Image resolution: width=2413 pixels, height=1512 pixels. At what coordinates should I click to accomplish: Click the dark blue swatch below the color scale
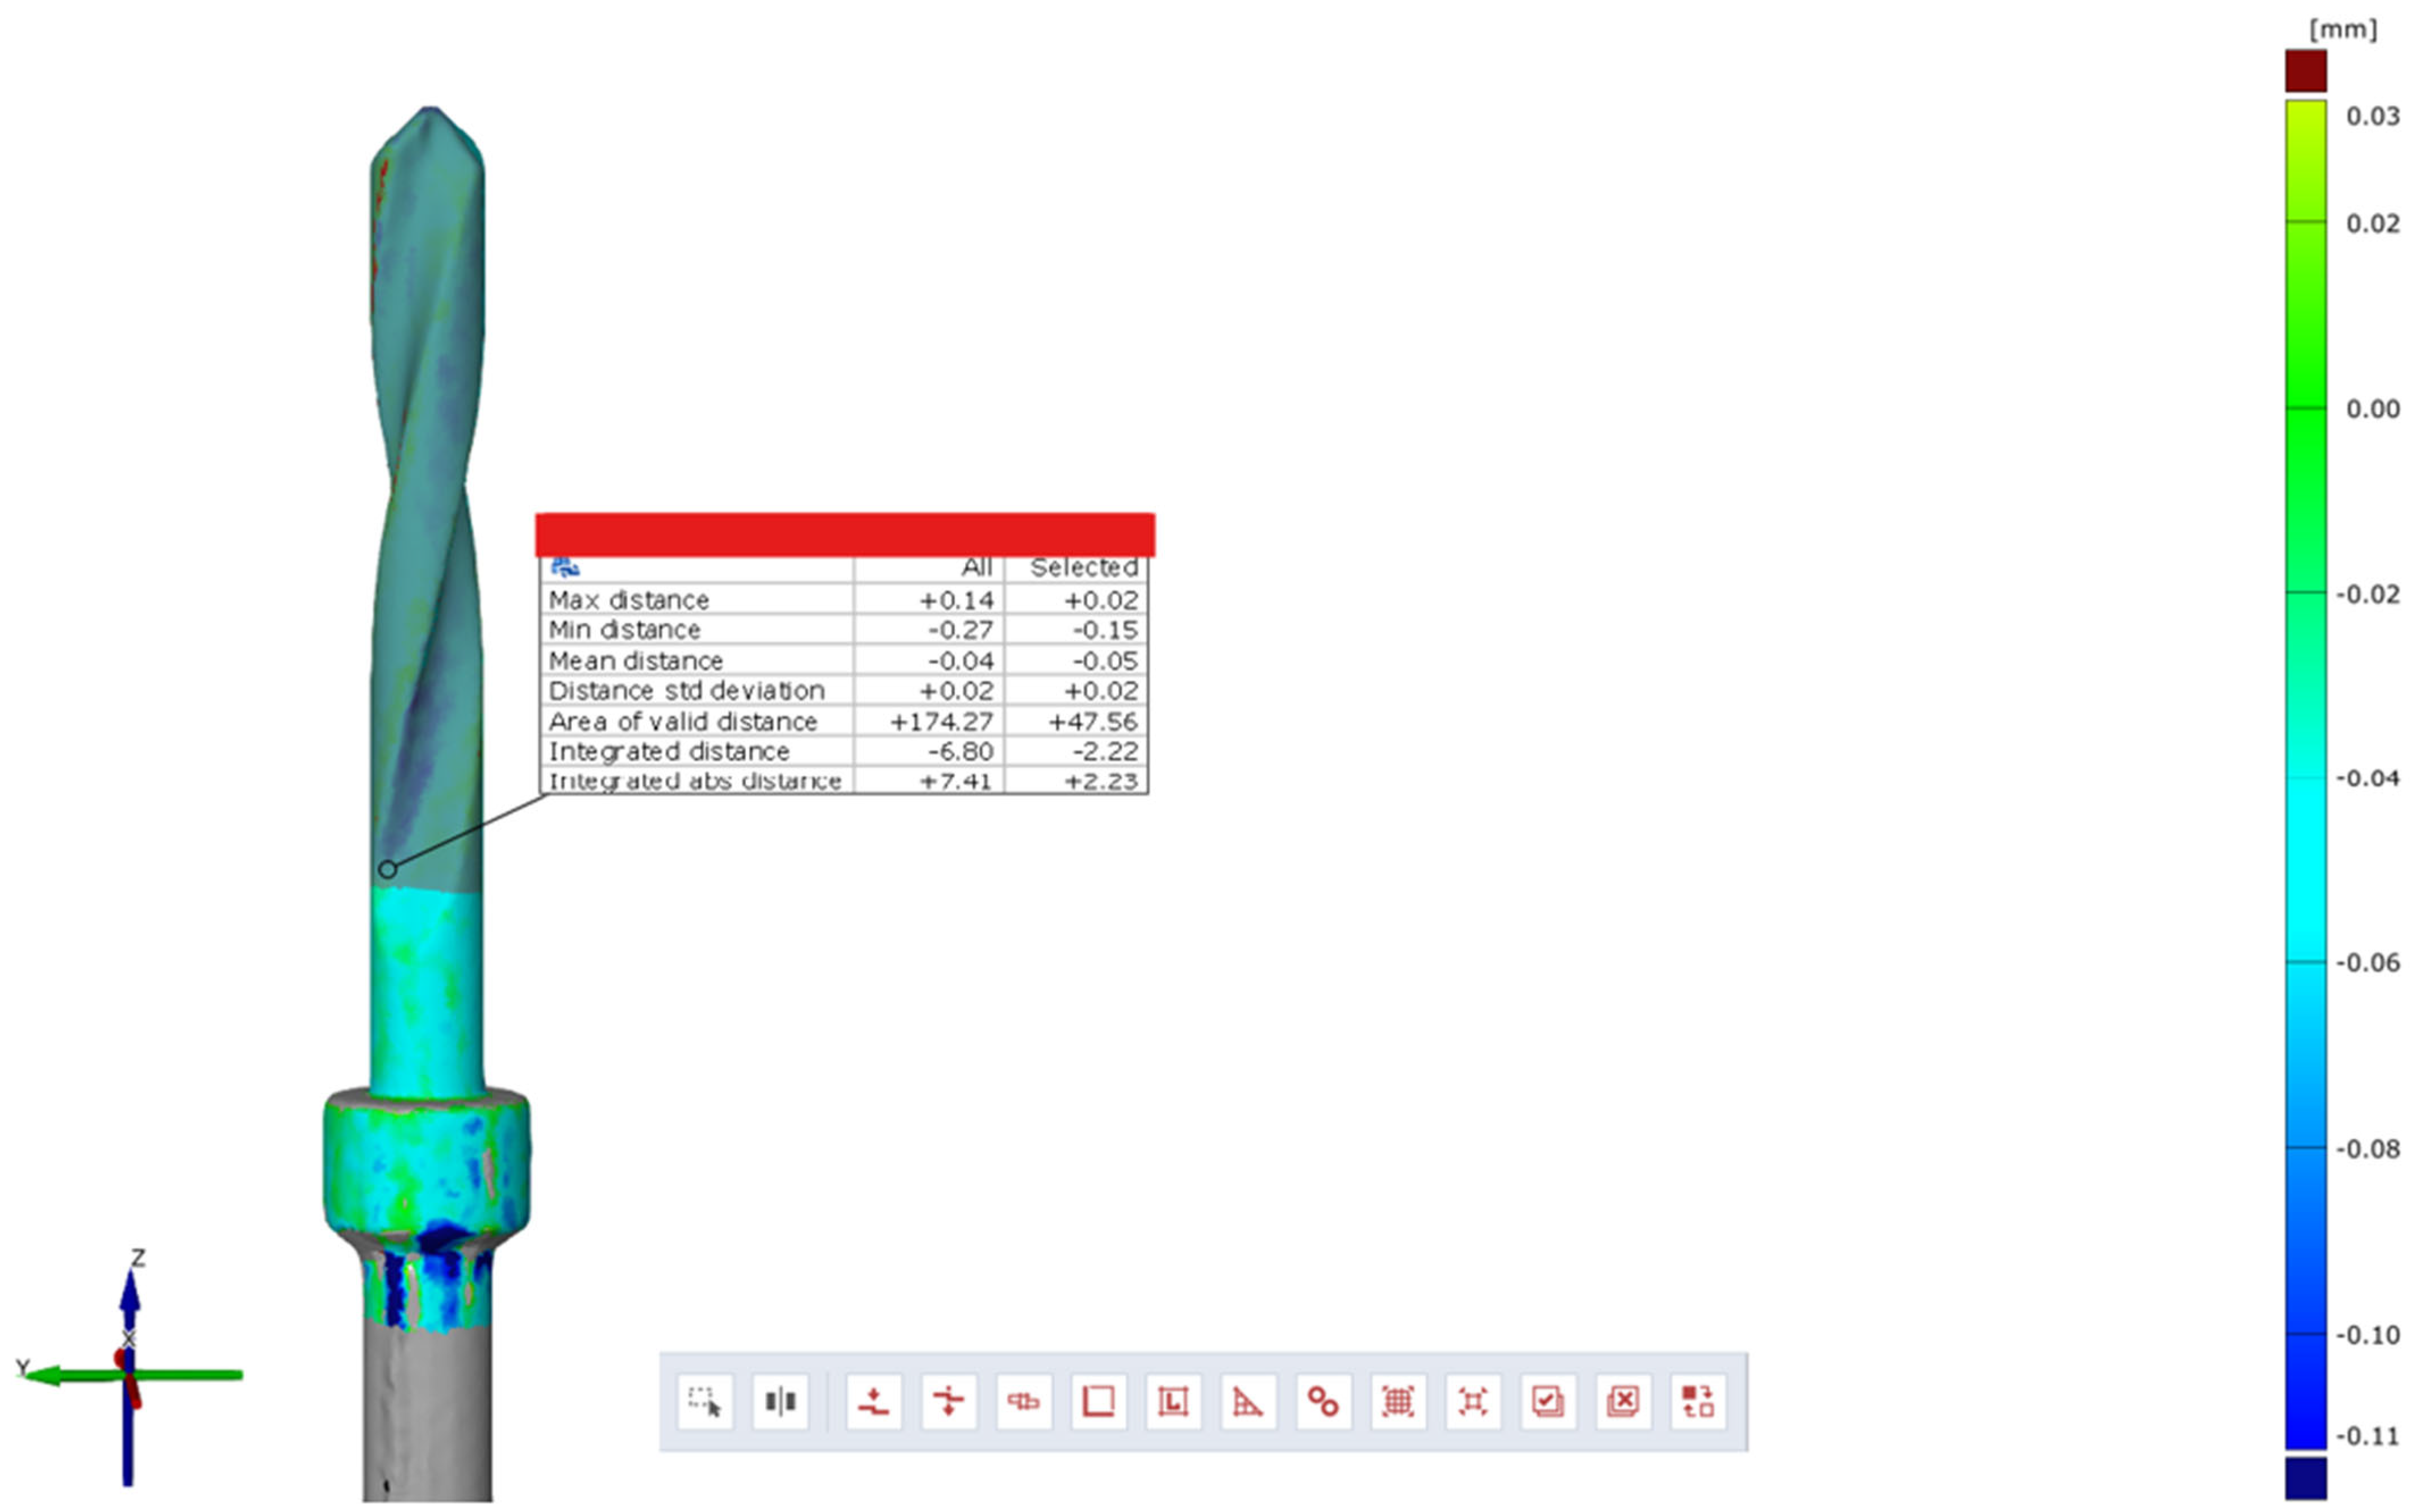[x=2306, y=1478]
